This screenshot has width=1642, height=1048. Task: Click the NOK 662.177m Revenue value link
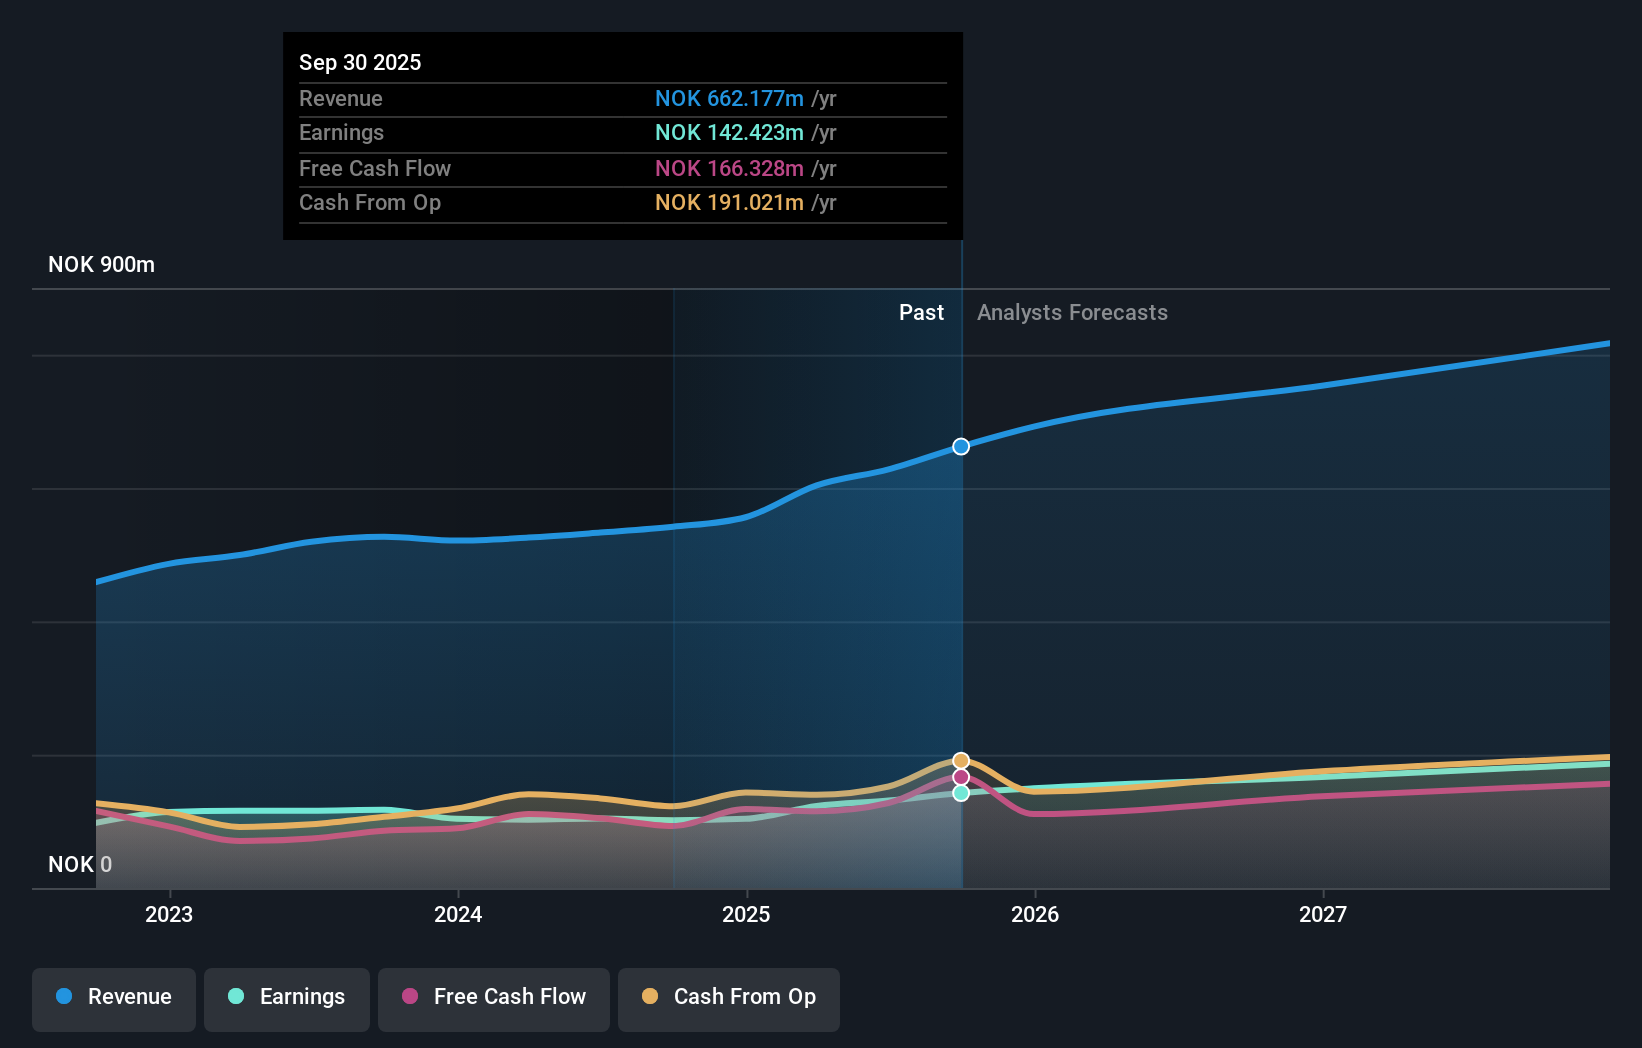pos(730,99)
